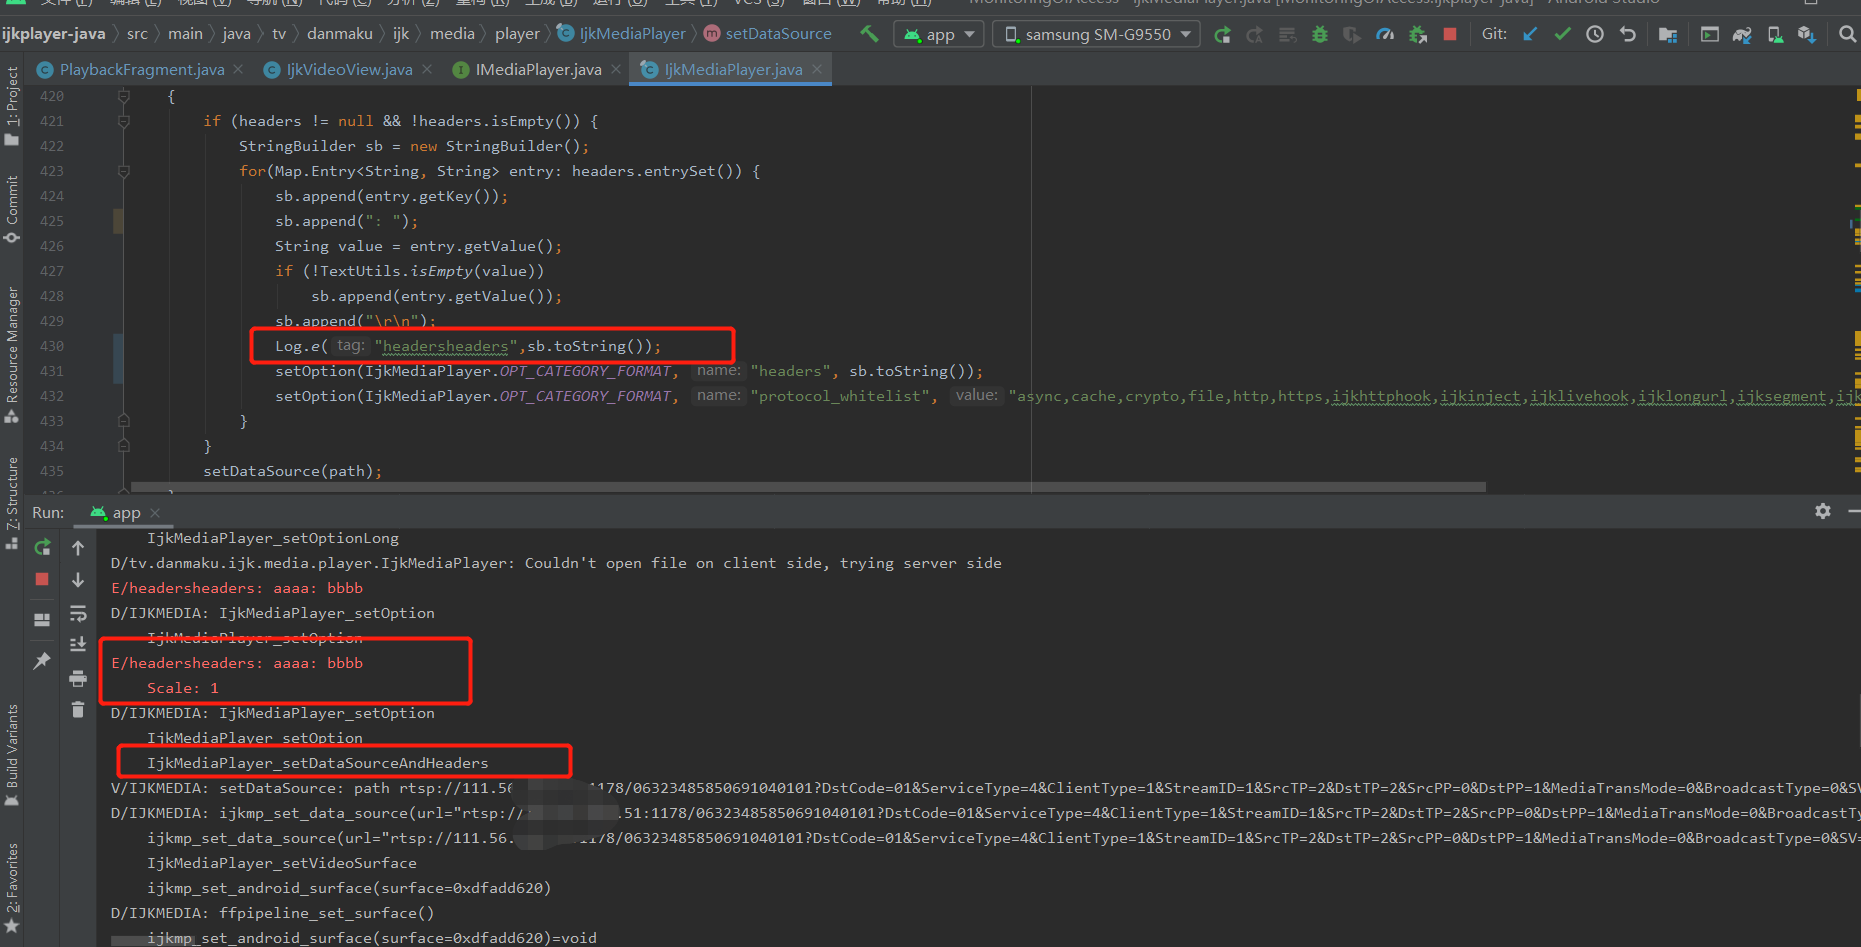The height and width of the screenshot is (947, 1861).
Task: Rerun app from the top toolbar
Action: [x=1222, y=35]
